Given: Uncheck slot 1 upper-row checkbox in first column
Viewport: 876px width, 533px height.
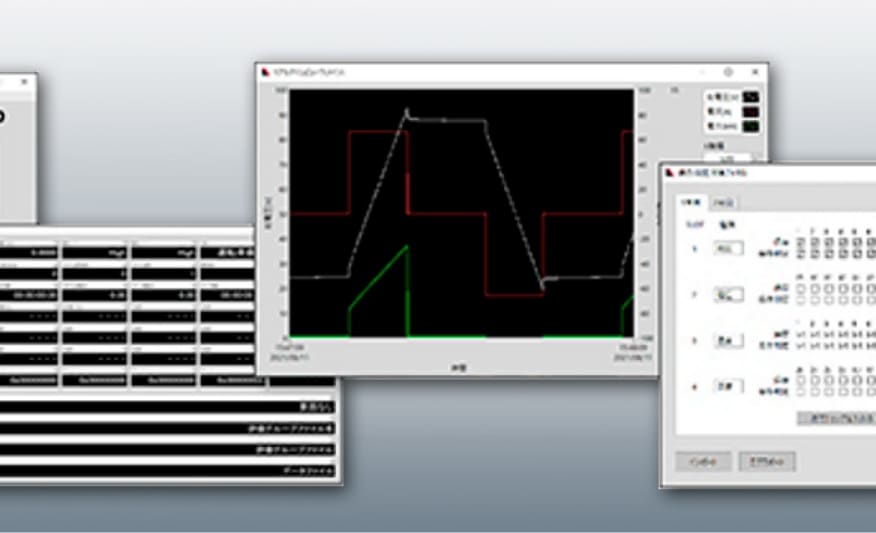Looking at the screenshot, I should pos(801,242).
